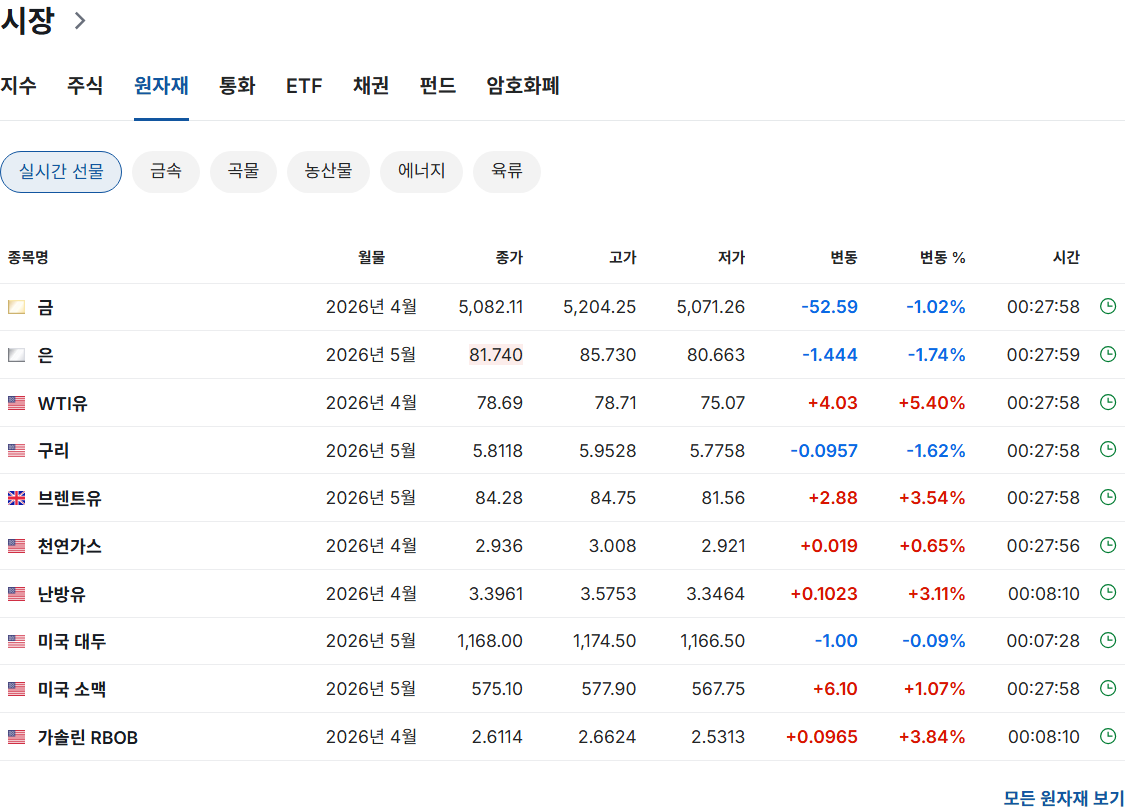This screenshot has height=811, width=1125.
Task: Open the 시장 section via its chevron
Action: tap(80, 21)
